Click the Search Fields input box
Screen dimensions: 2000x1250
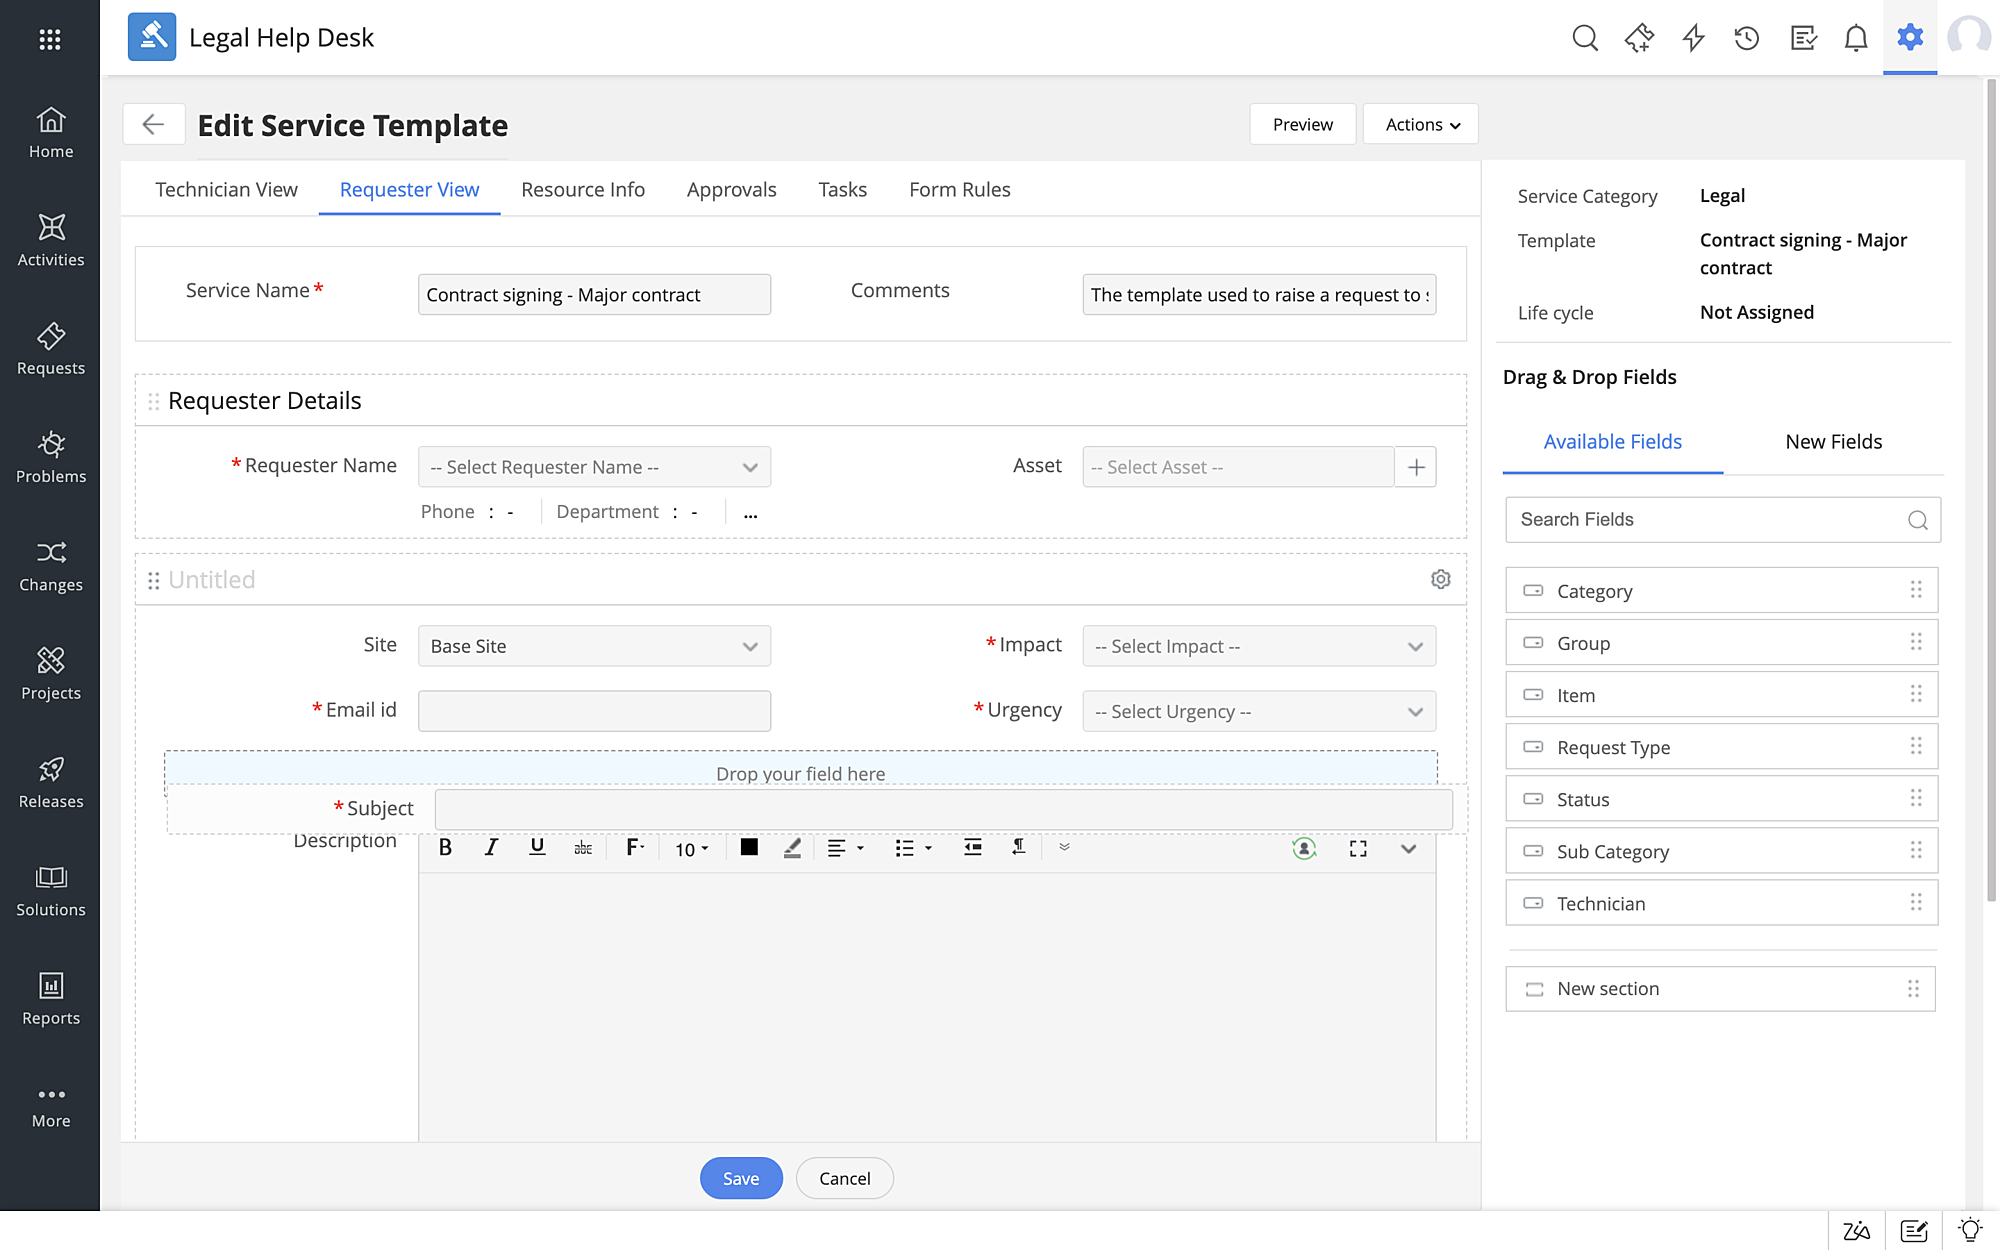[1700, 519]
